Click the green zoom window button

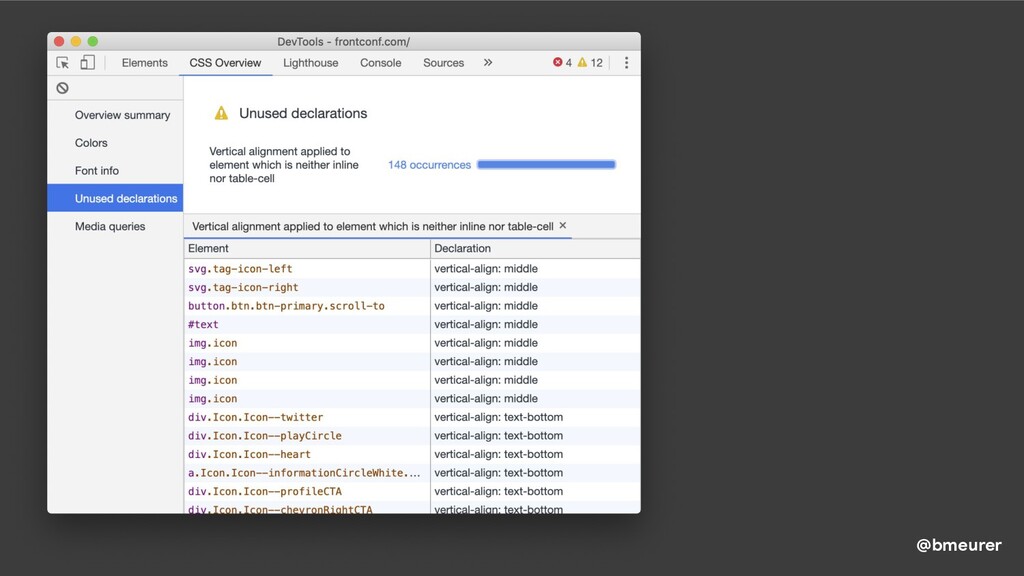point(93,41)
